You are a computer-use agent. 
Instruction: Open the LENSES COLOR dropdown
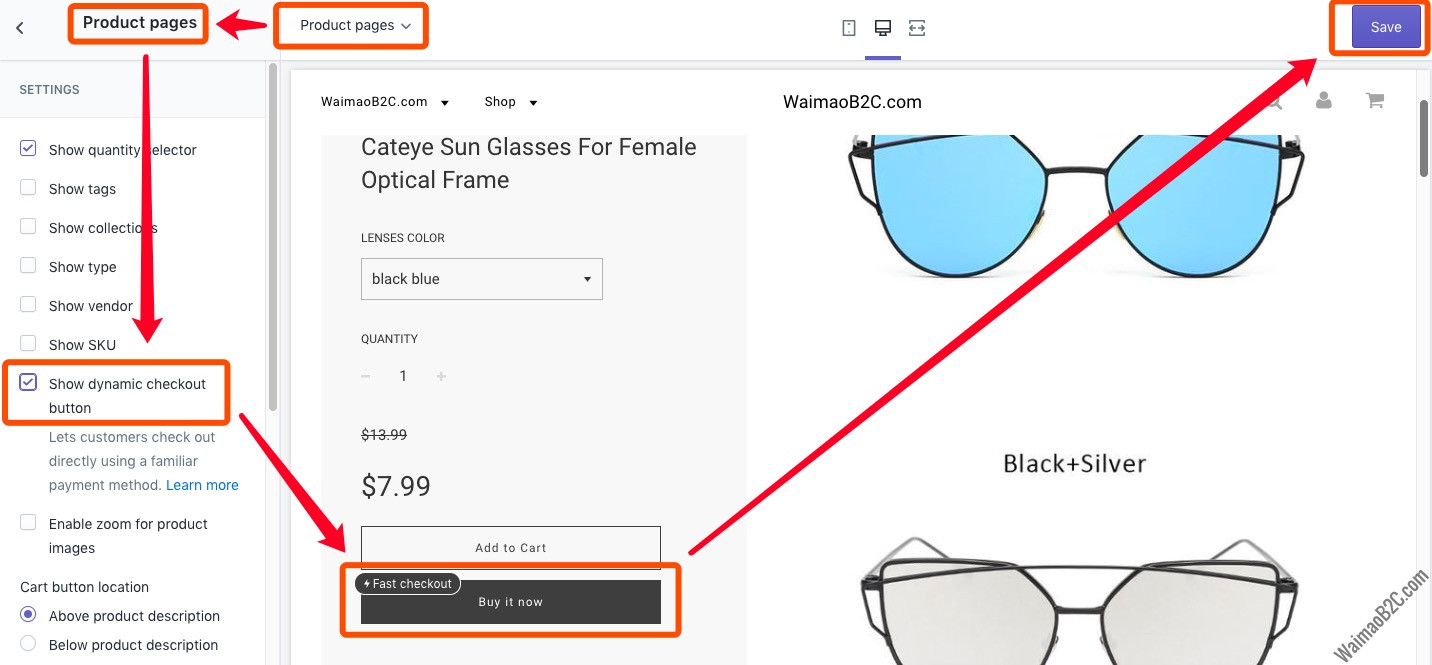coord(481,278)
